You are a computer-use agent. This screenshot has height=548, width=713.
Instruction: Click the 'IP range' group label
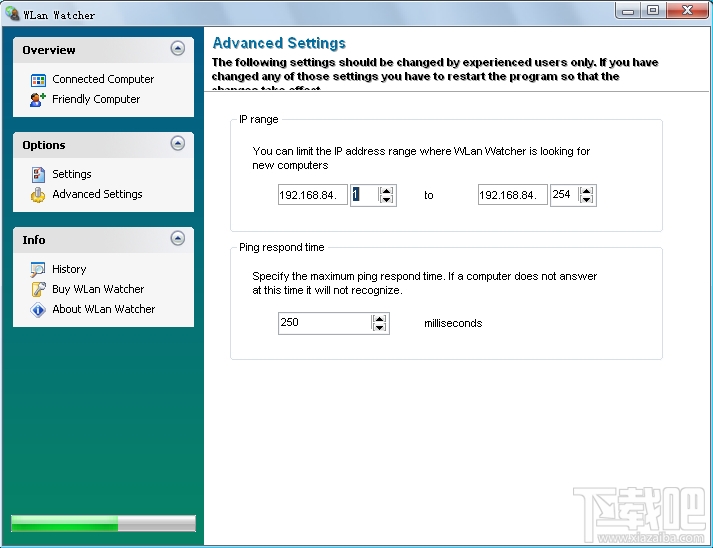pyautogui.click(x=259, y=119)
